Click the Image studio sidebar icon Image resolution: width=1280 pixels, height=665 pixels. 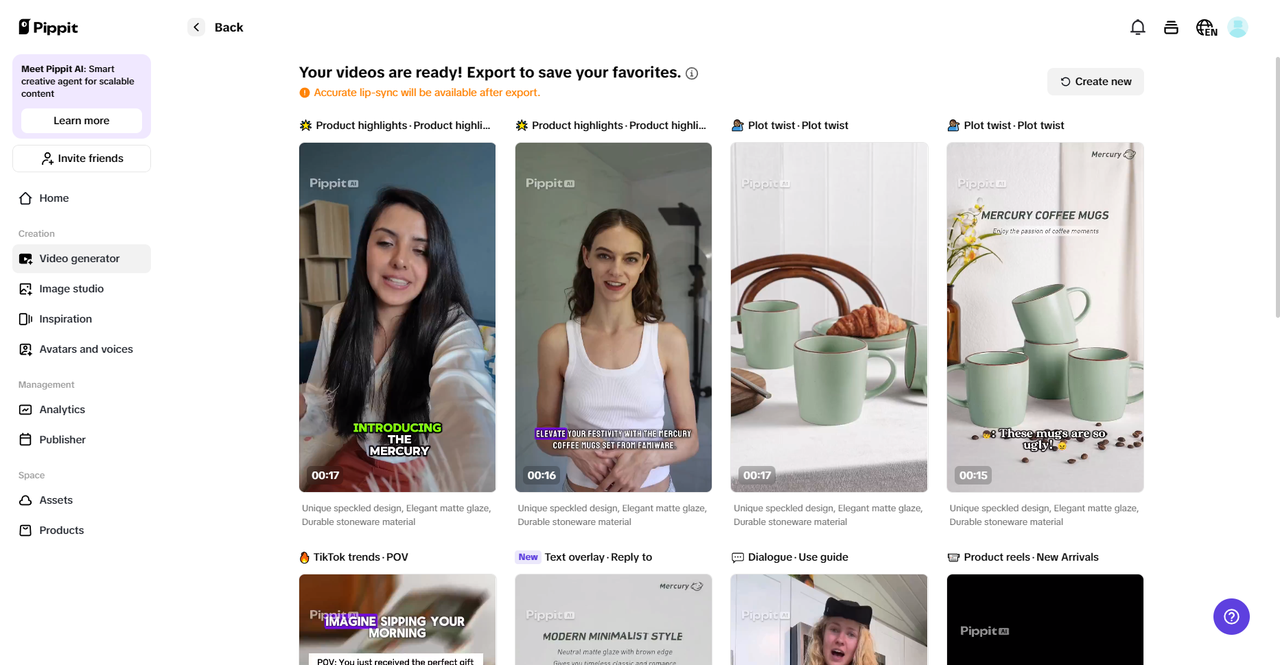[x=26, y=289]
